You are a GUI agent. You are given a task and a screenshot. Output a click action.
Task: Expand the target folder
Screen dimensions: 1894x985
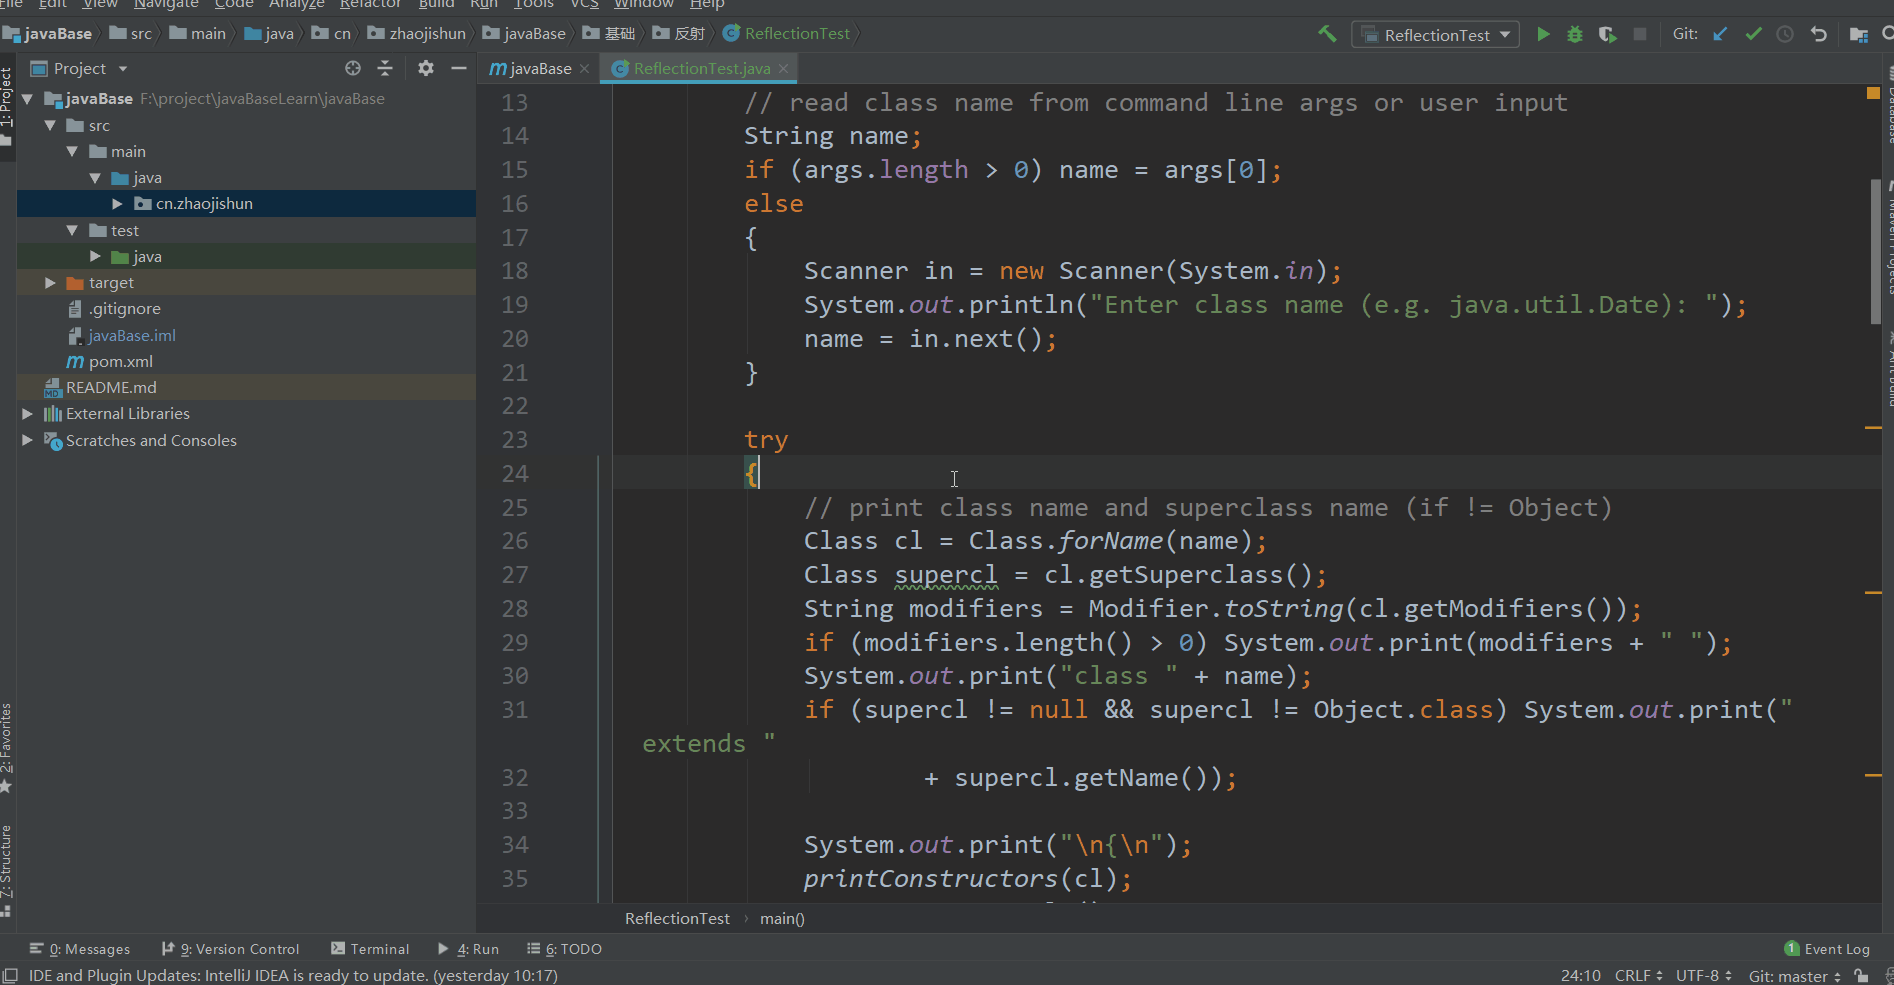(x=50, y=283)
